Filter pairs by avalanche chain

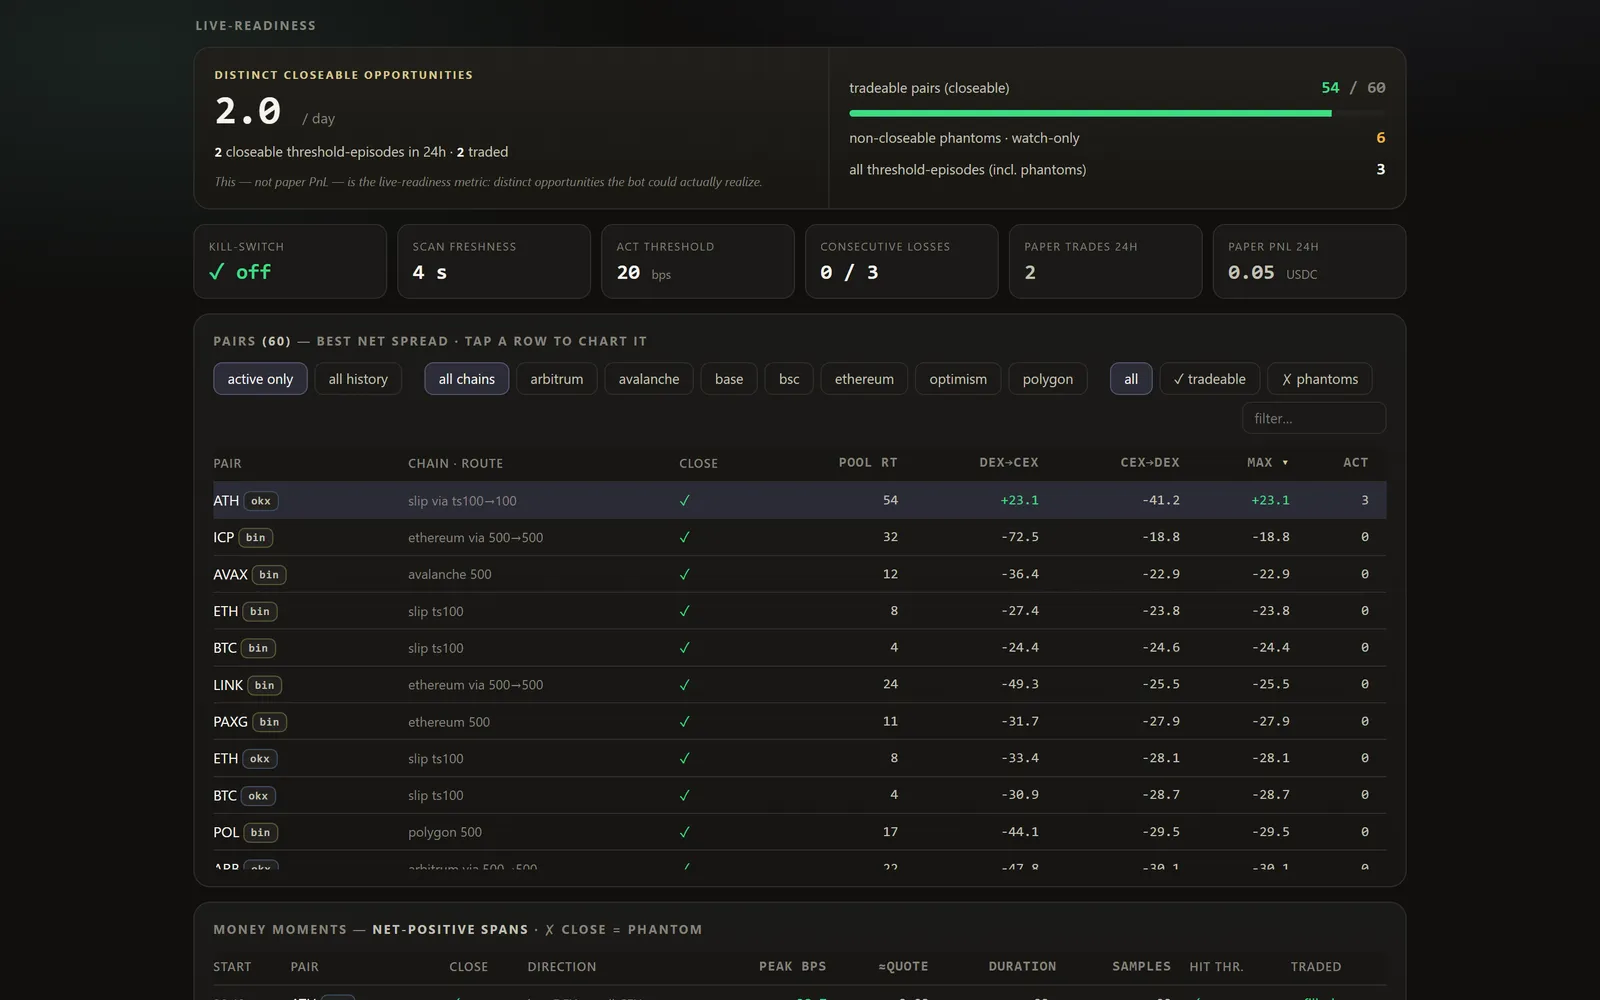(649, 379)
